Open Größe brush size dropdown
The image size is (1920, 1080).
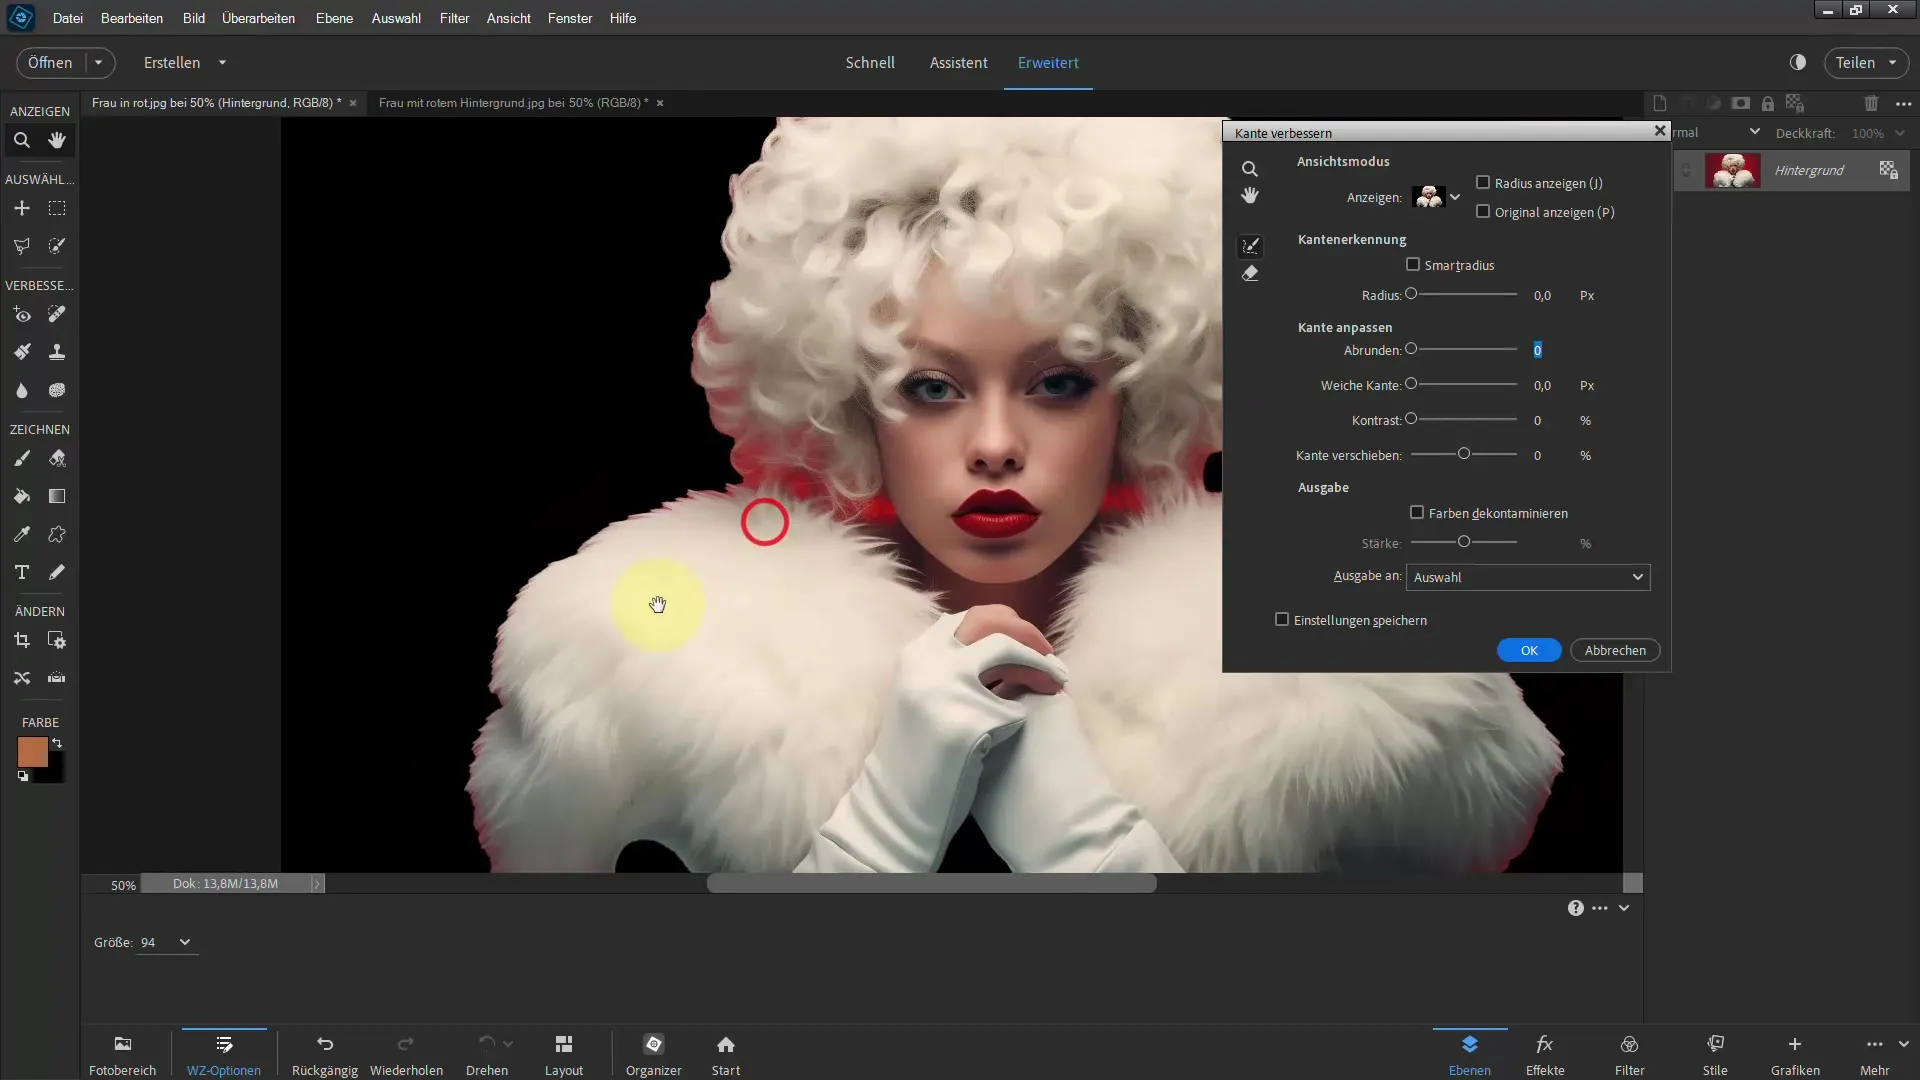tap(185, 942)
